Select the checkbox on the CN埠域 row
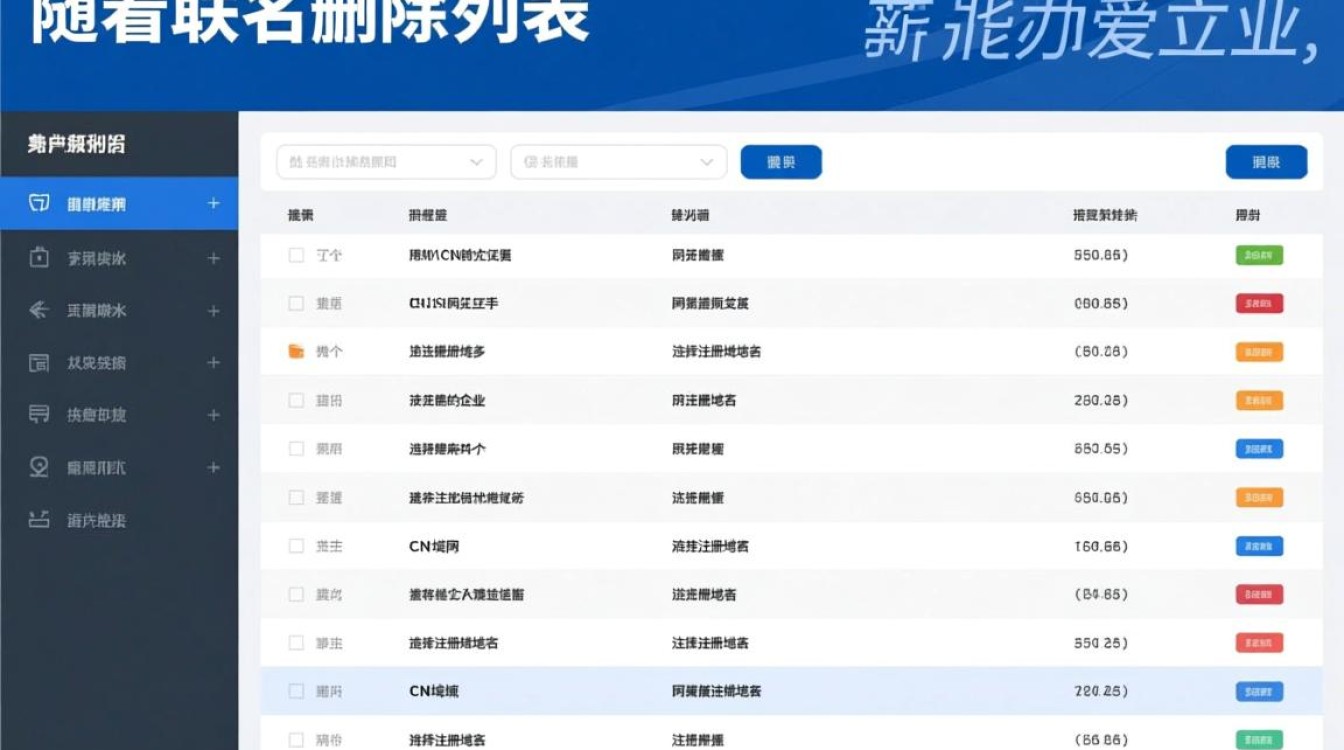Screen dimensions: 1344x750 click(x=296, y=691)
